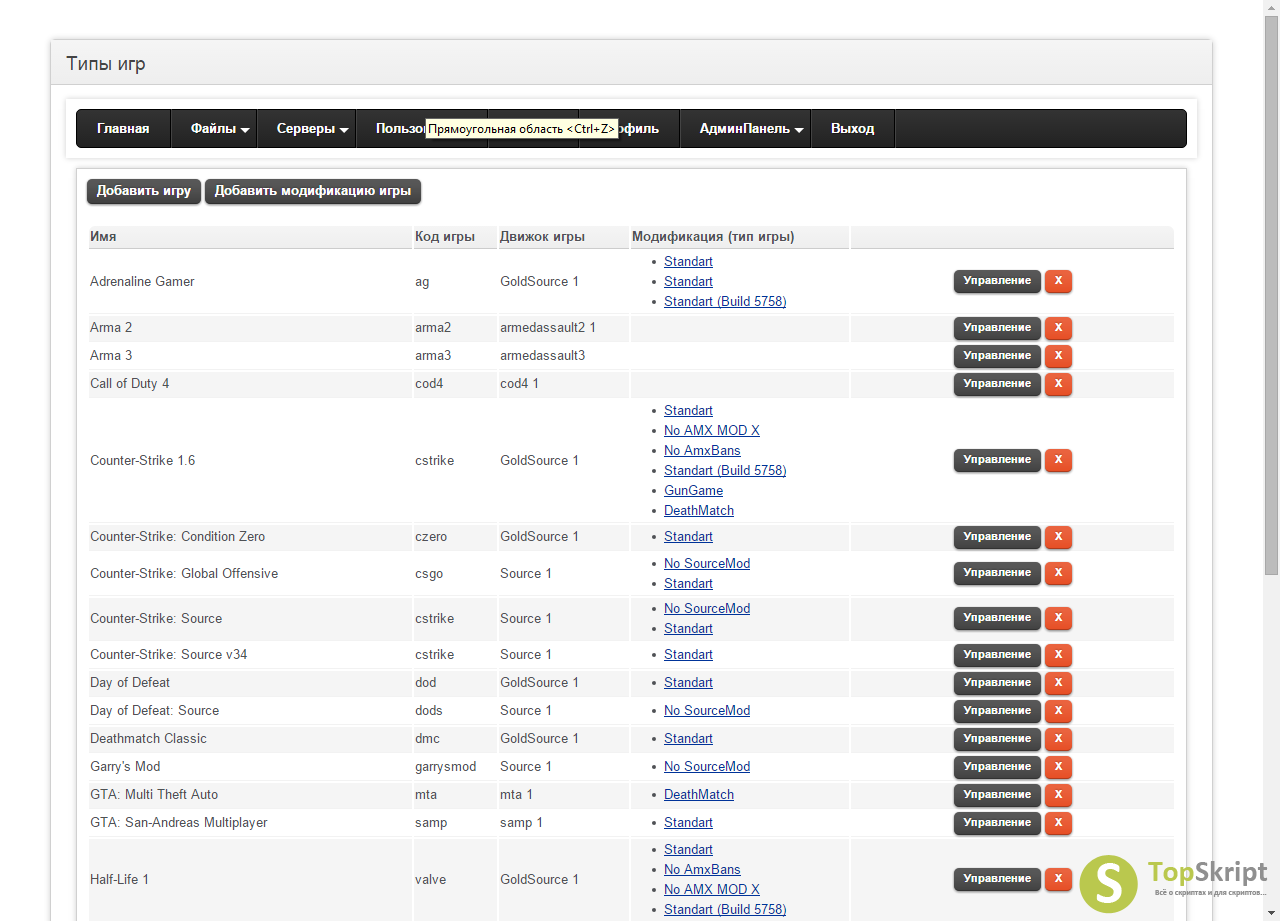Viewport: 1280px width, 921px height.
Task: Click the Движок игры column header
Action: tap(564, 237)
